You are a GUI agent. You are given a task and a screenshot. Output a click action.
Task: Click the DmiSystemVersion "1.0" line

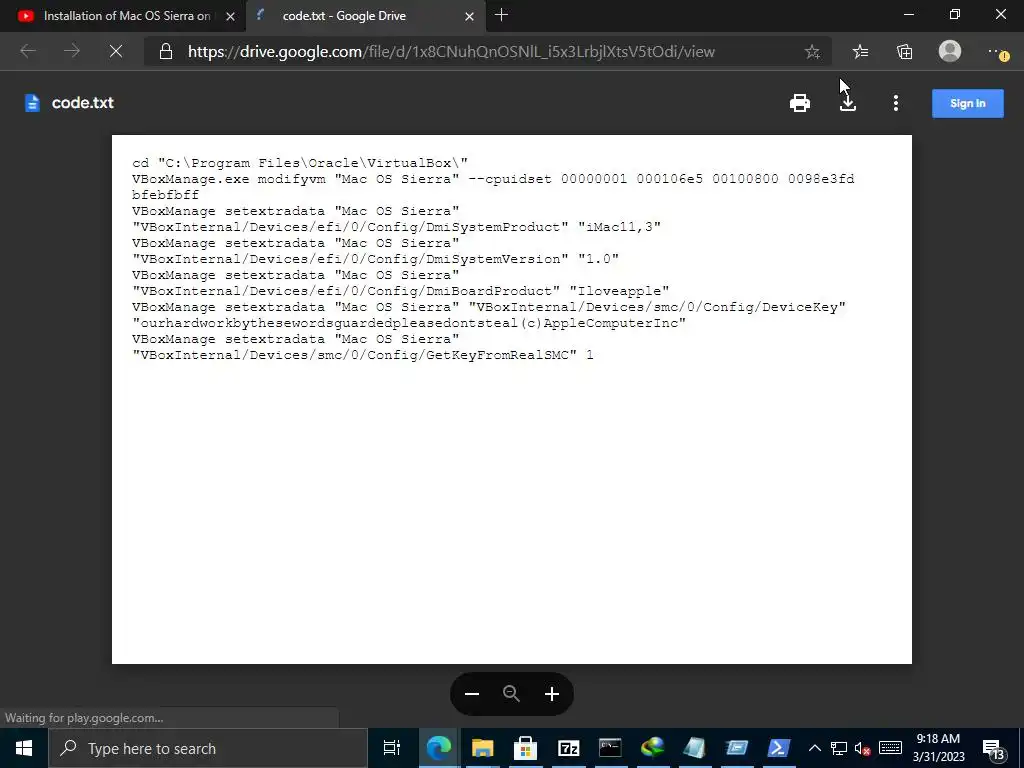376,259
